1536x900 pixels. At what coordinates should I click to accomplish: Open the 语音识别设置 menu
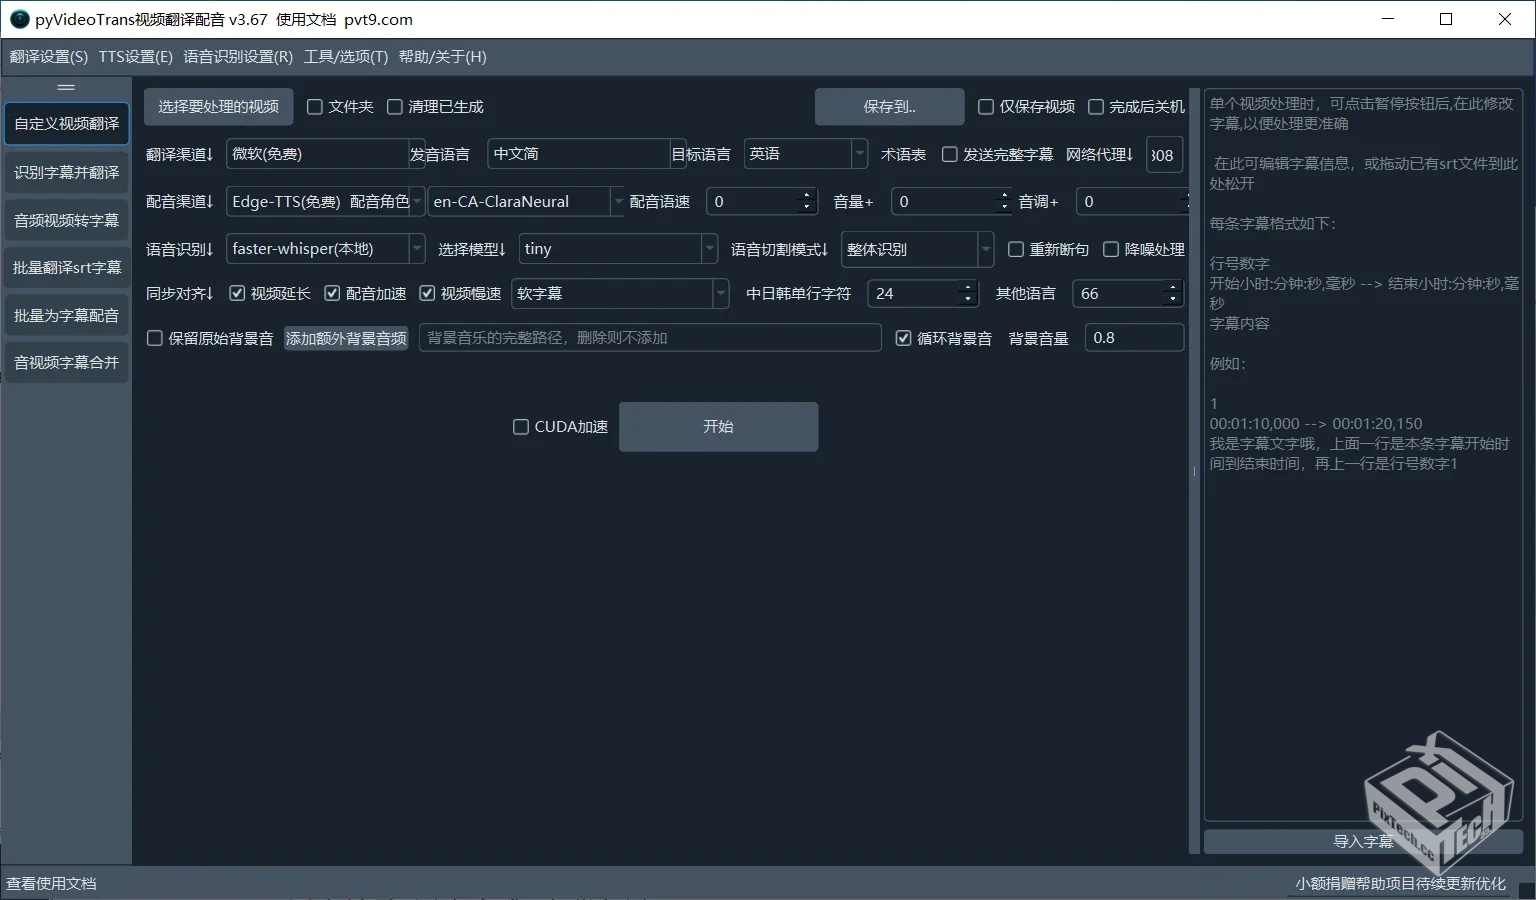pos(236,57)
